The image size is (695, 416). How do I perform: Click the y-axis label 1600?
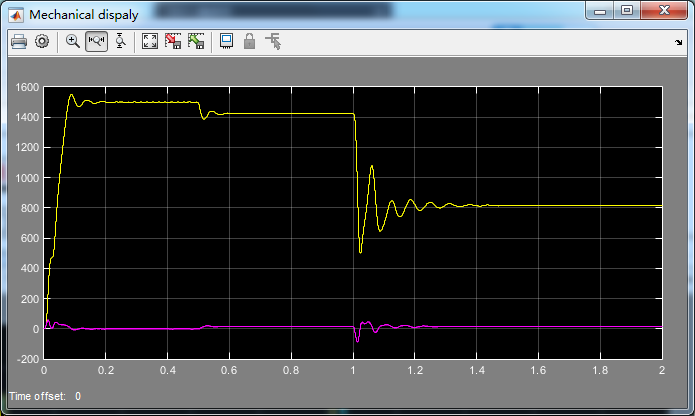point(27,87)
